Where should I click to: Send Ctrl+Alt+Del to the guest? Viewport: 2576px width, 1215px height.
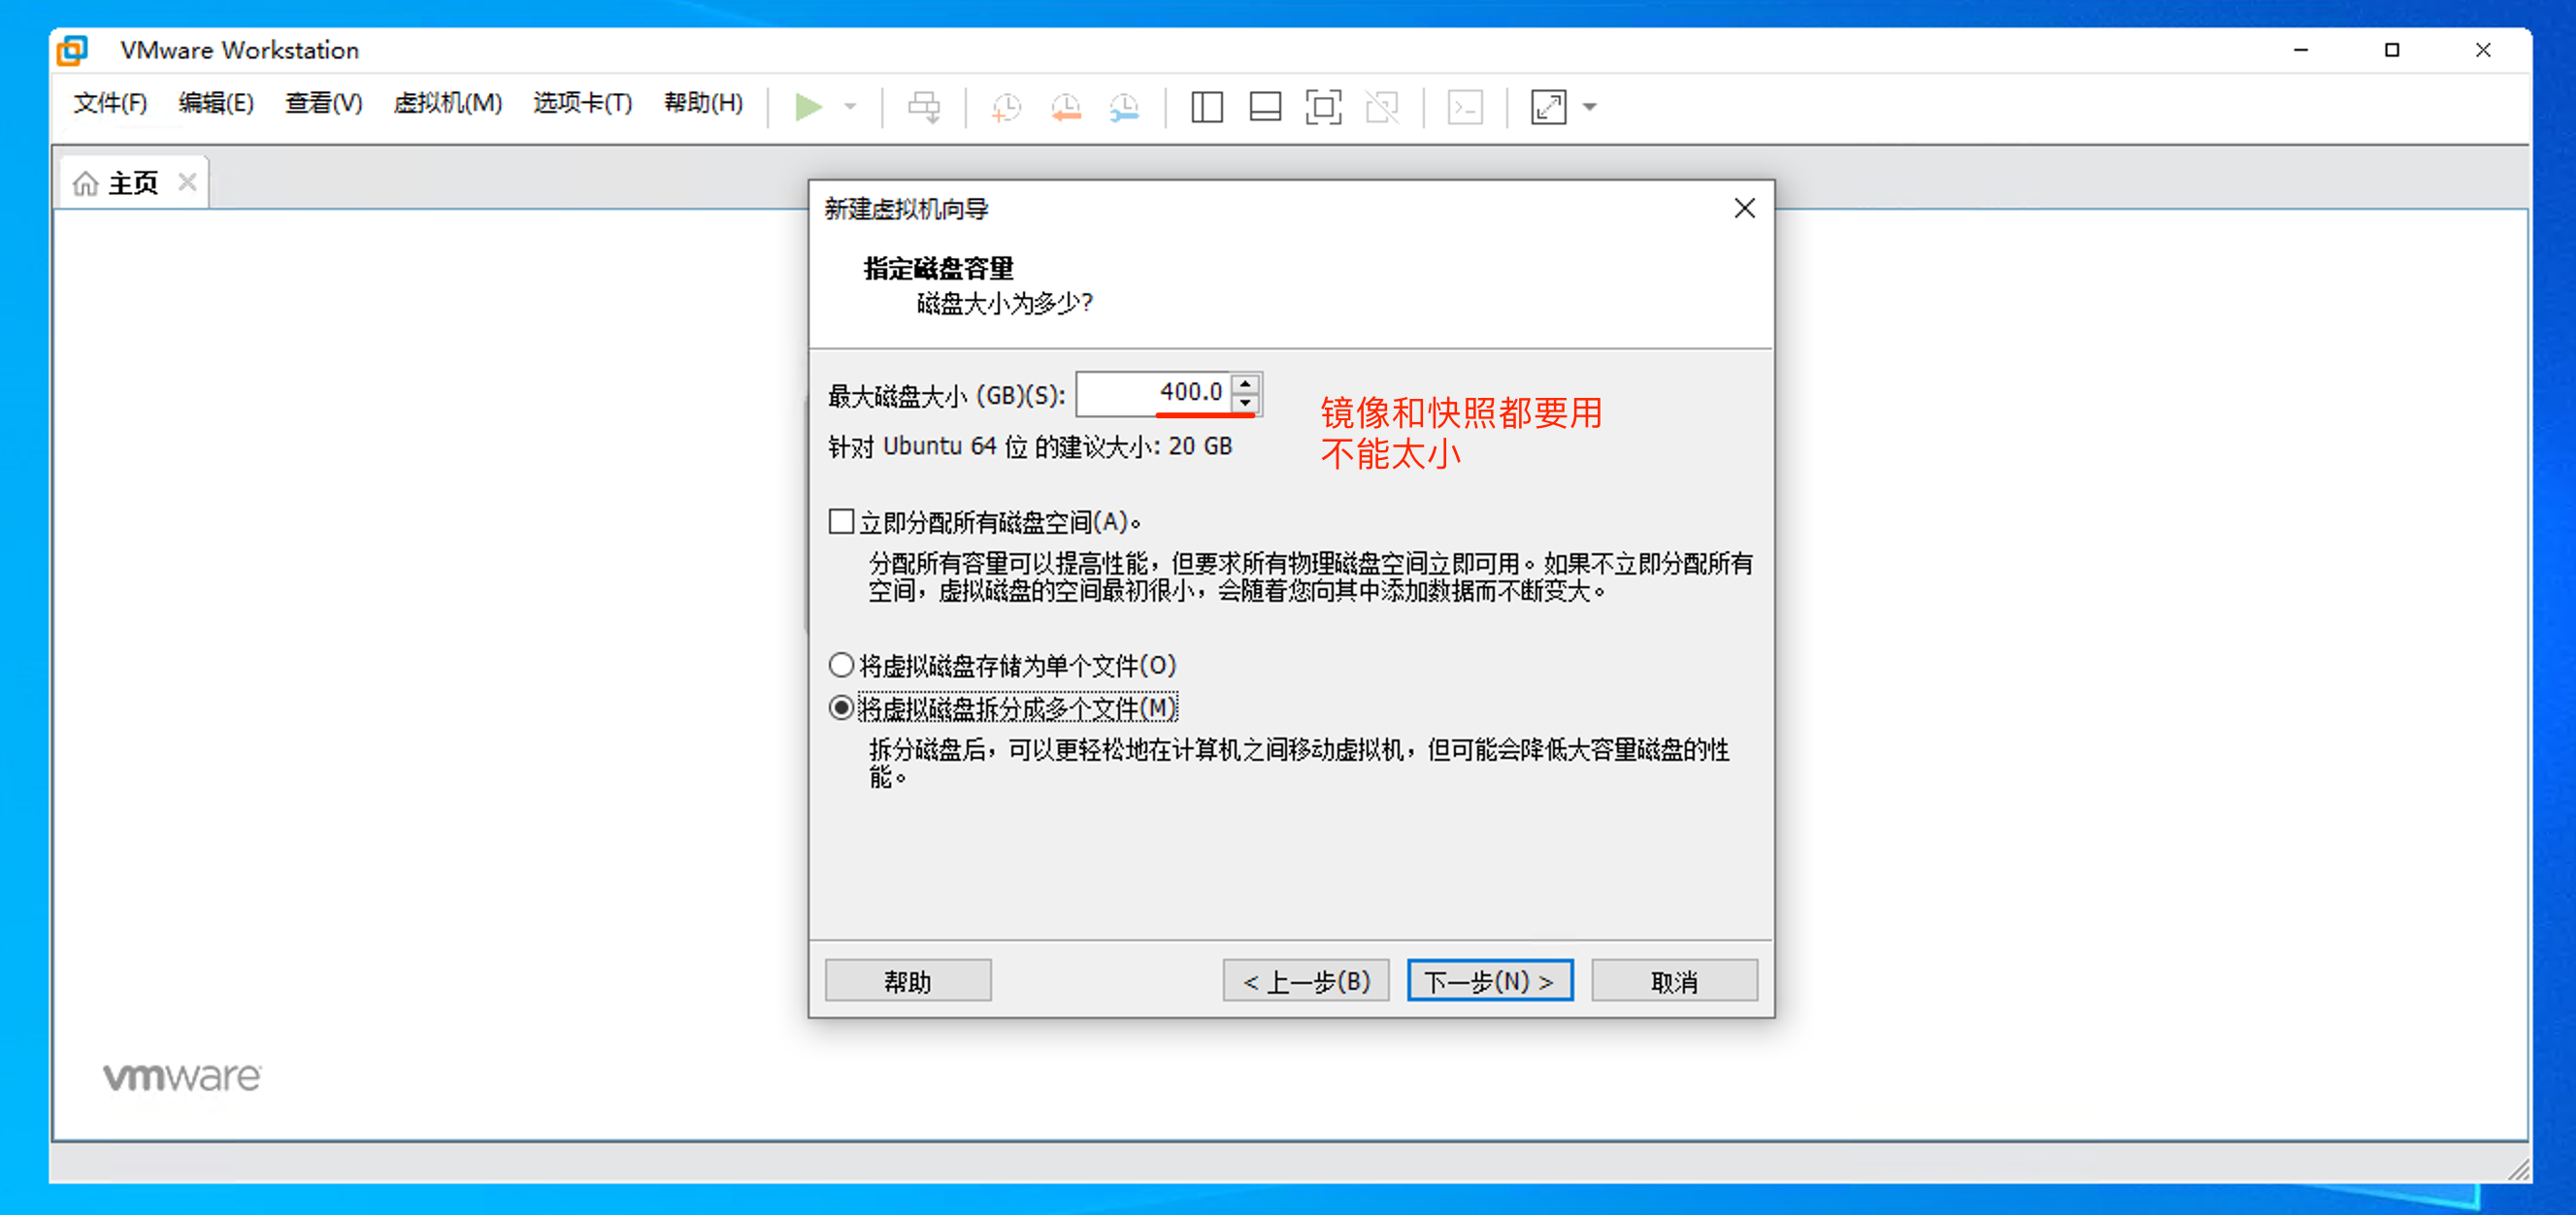coord(925,107)
